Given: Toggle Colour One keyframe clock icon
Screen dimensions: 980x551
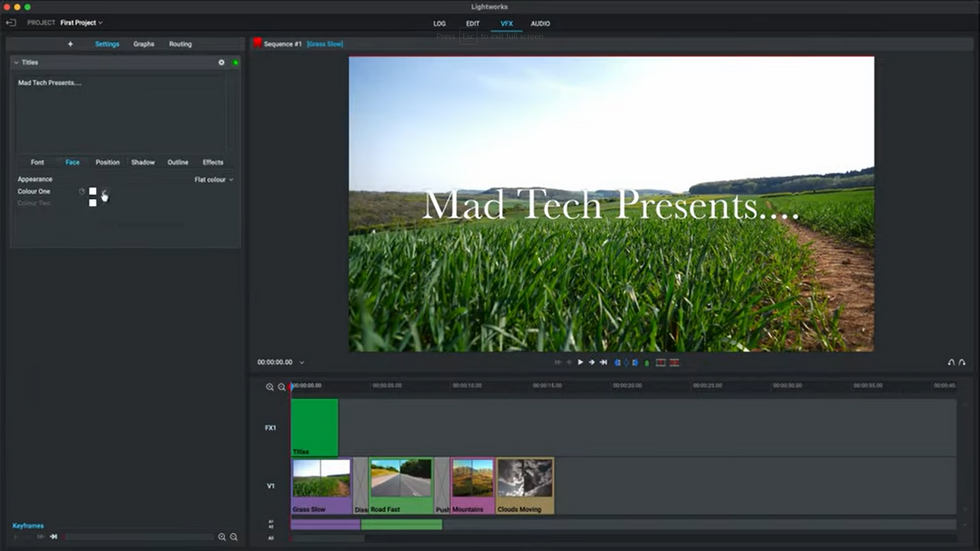Looking at the screenshot, I should point(81,191).
